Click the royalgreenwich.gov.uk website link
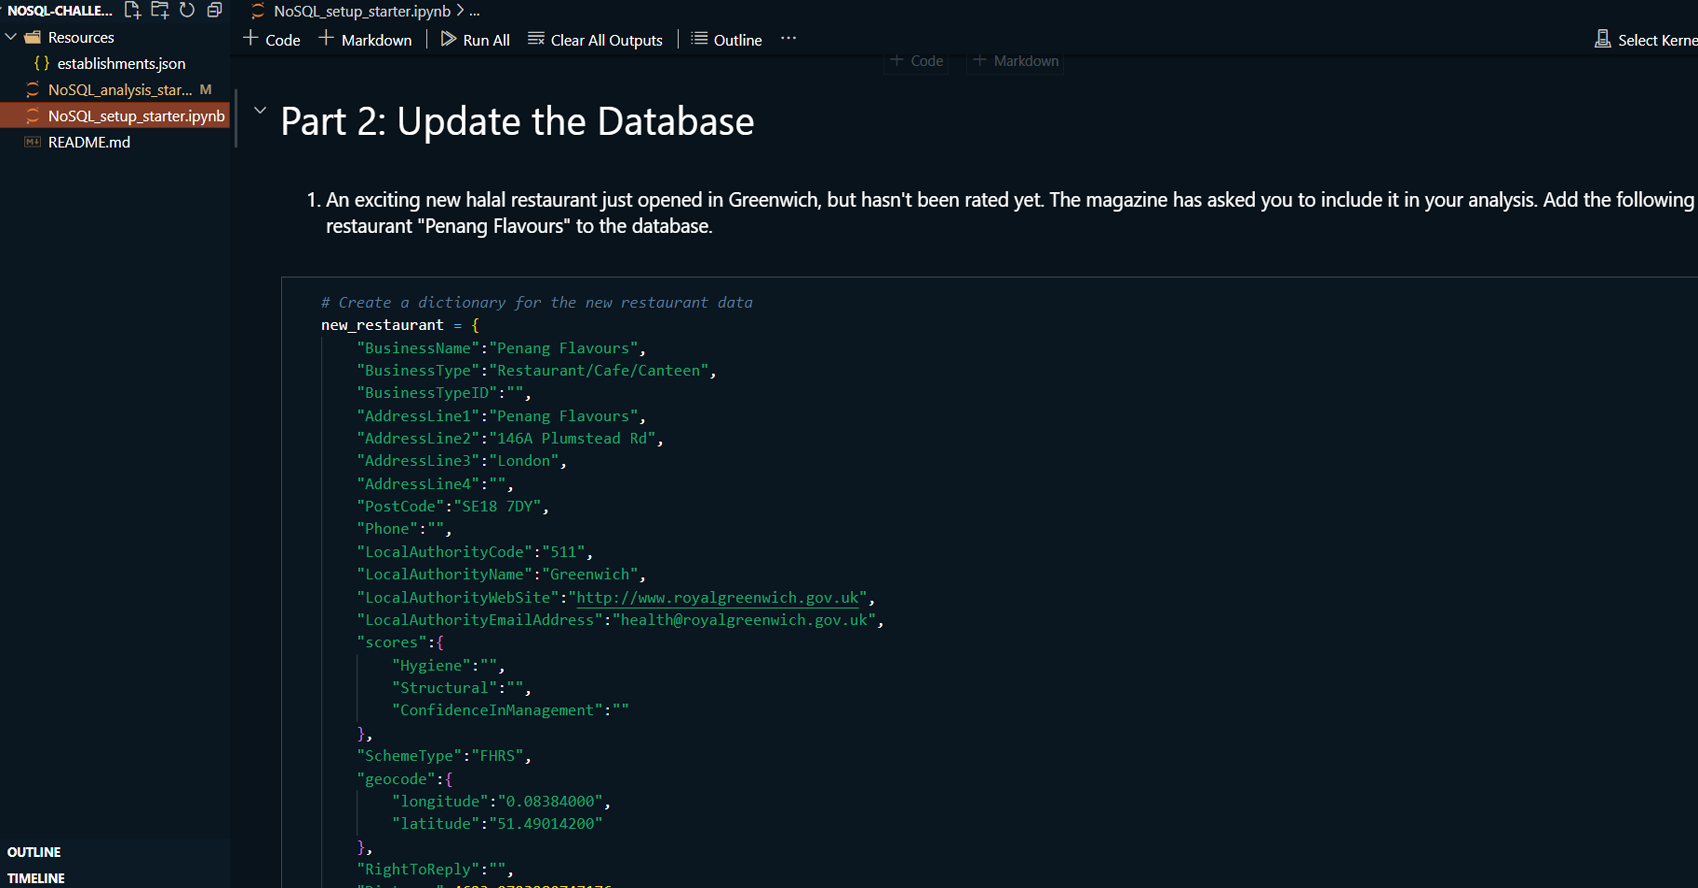The image size is (1698, 888). click(717, 598)
